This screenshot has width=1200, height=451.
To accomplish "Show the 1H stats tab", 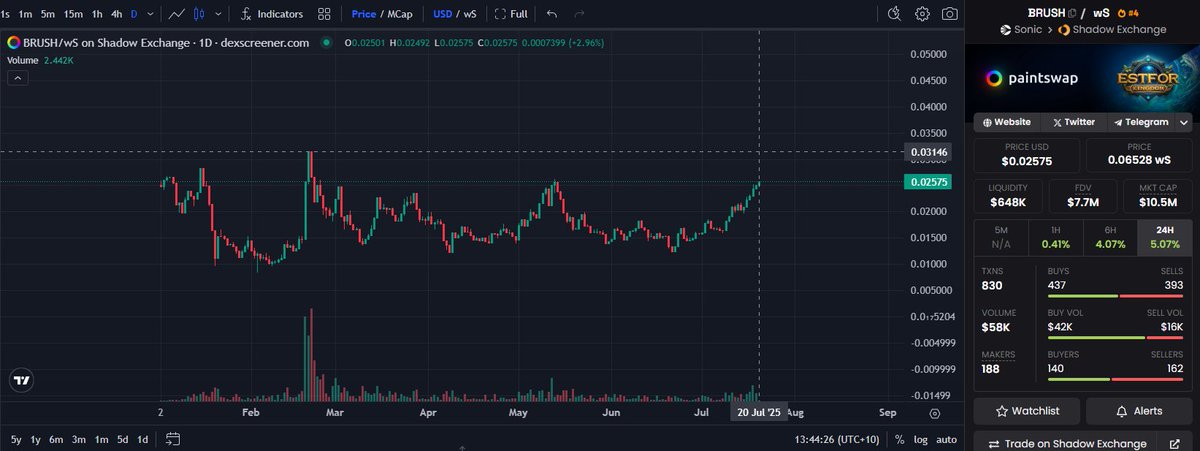I will point(1055,236).
